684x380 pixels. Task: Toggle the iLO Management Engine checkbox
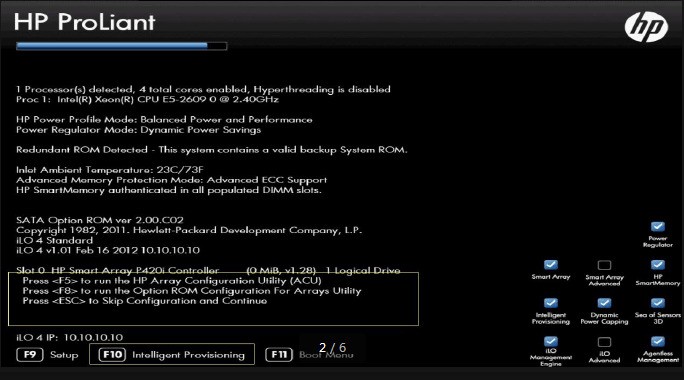[x=551, y=341]
